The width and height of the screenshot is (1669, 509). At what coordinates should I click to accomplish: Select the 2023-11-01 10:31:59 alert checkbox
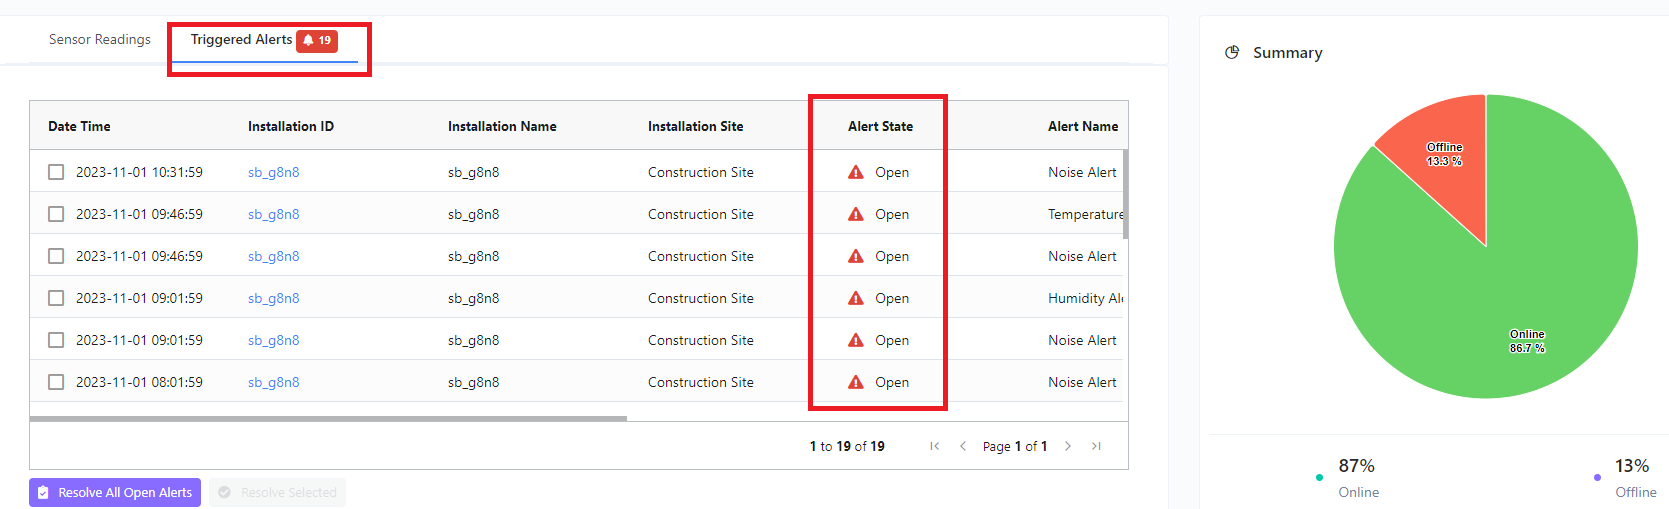click(56, 172)
